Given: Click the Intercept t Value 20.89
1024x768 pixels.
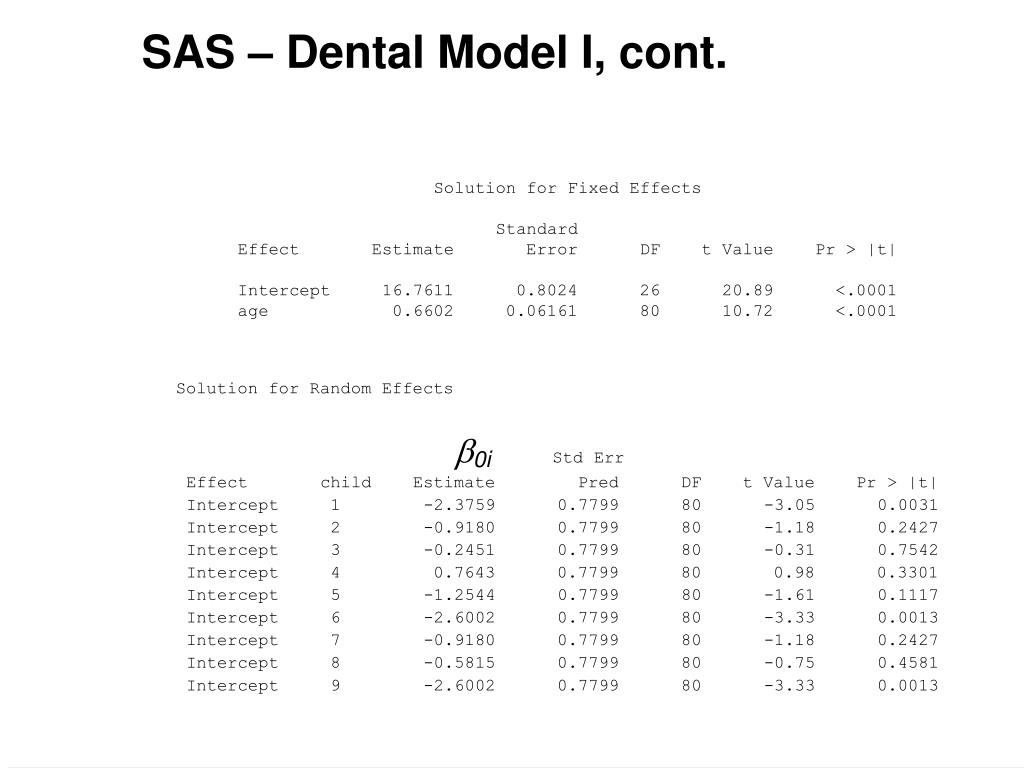Looking at the screenshot, I should 747,290.
